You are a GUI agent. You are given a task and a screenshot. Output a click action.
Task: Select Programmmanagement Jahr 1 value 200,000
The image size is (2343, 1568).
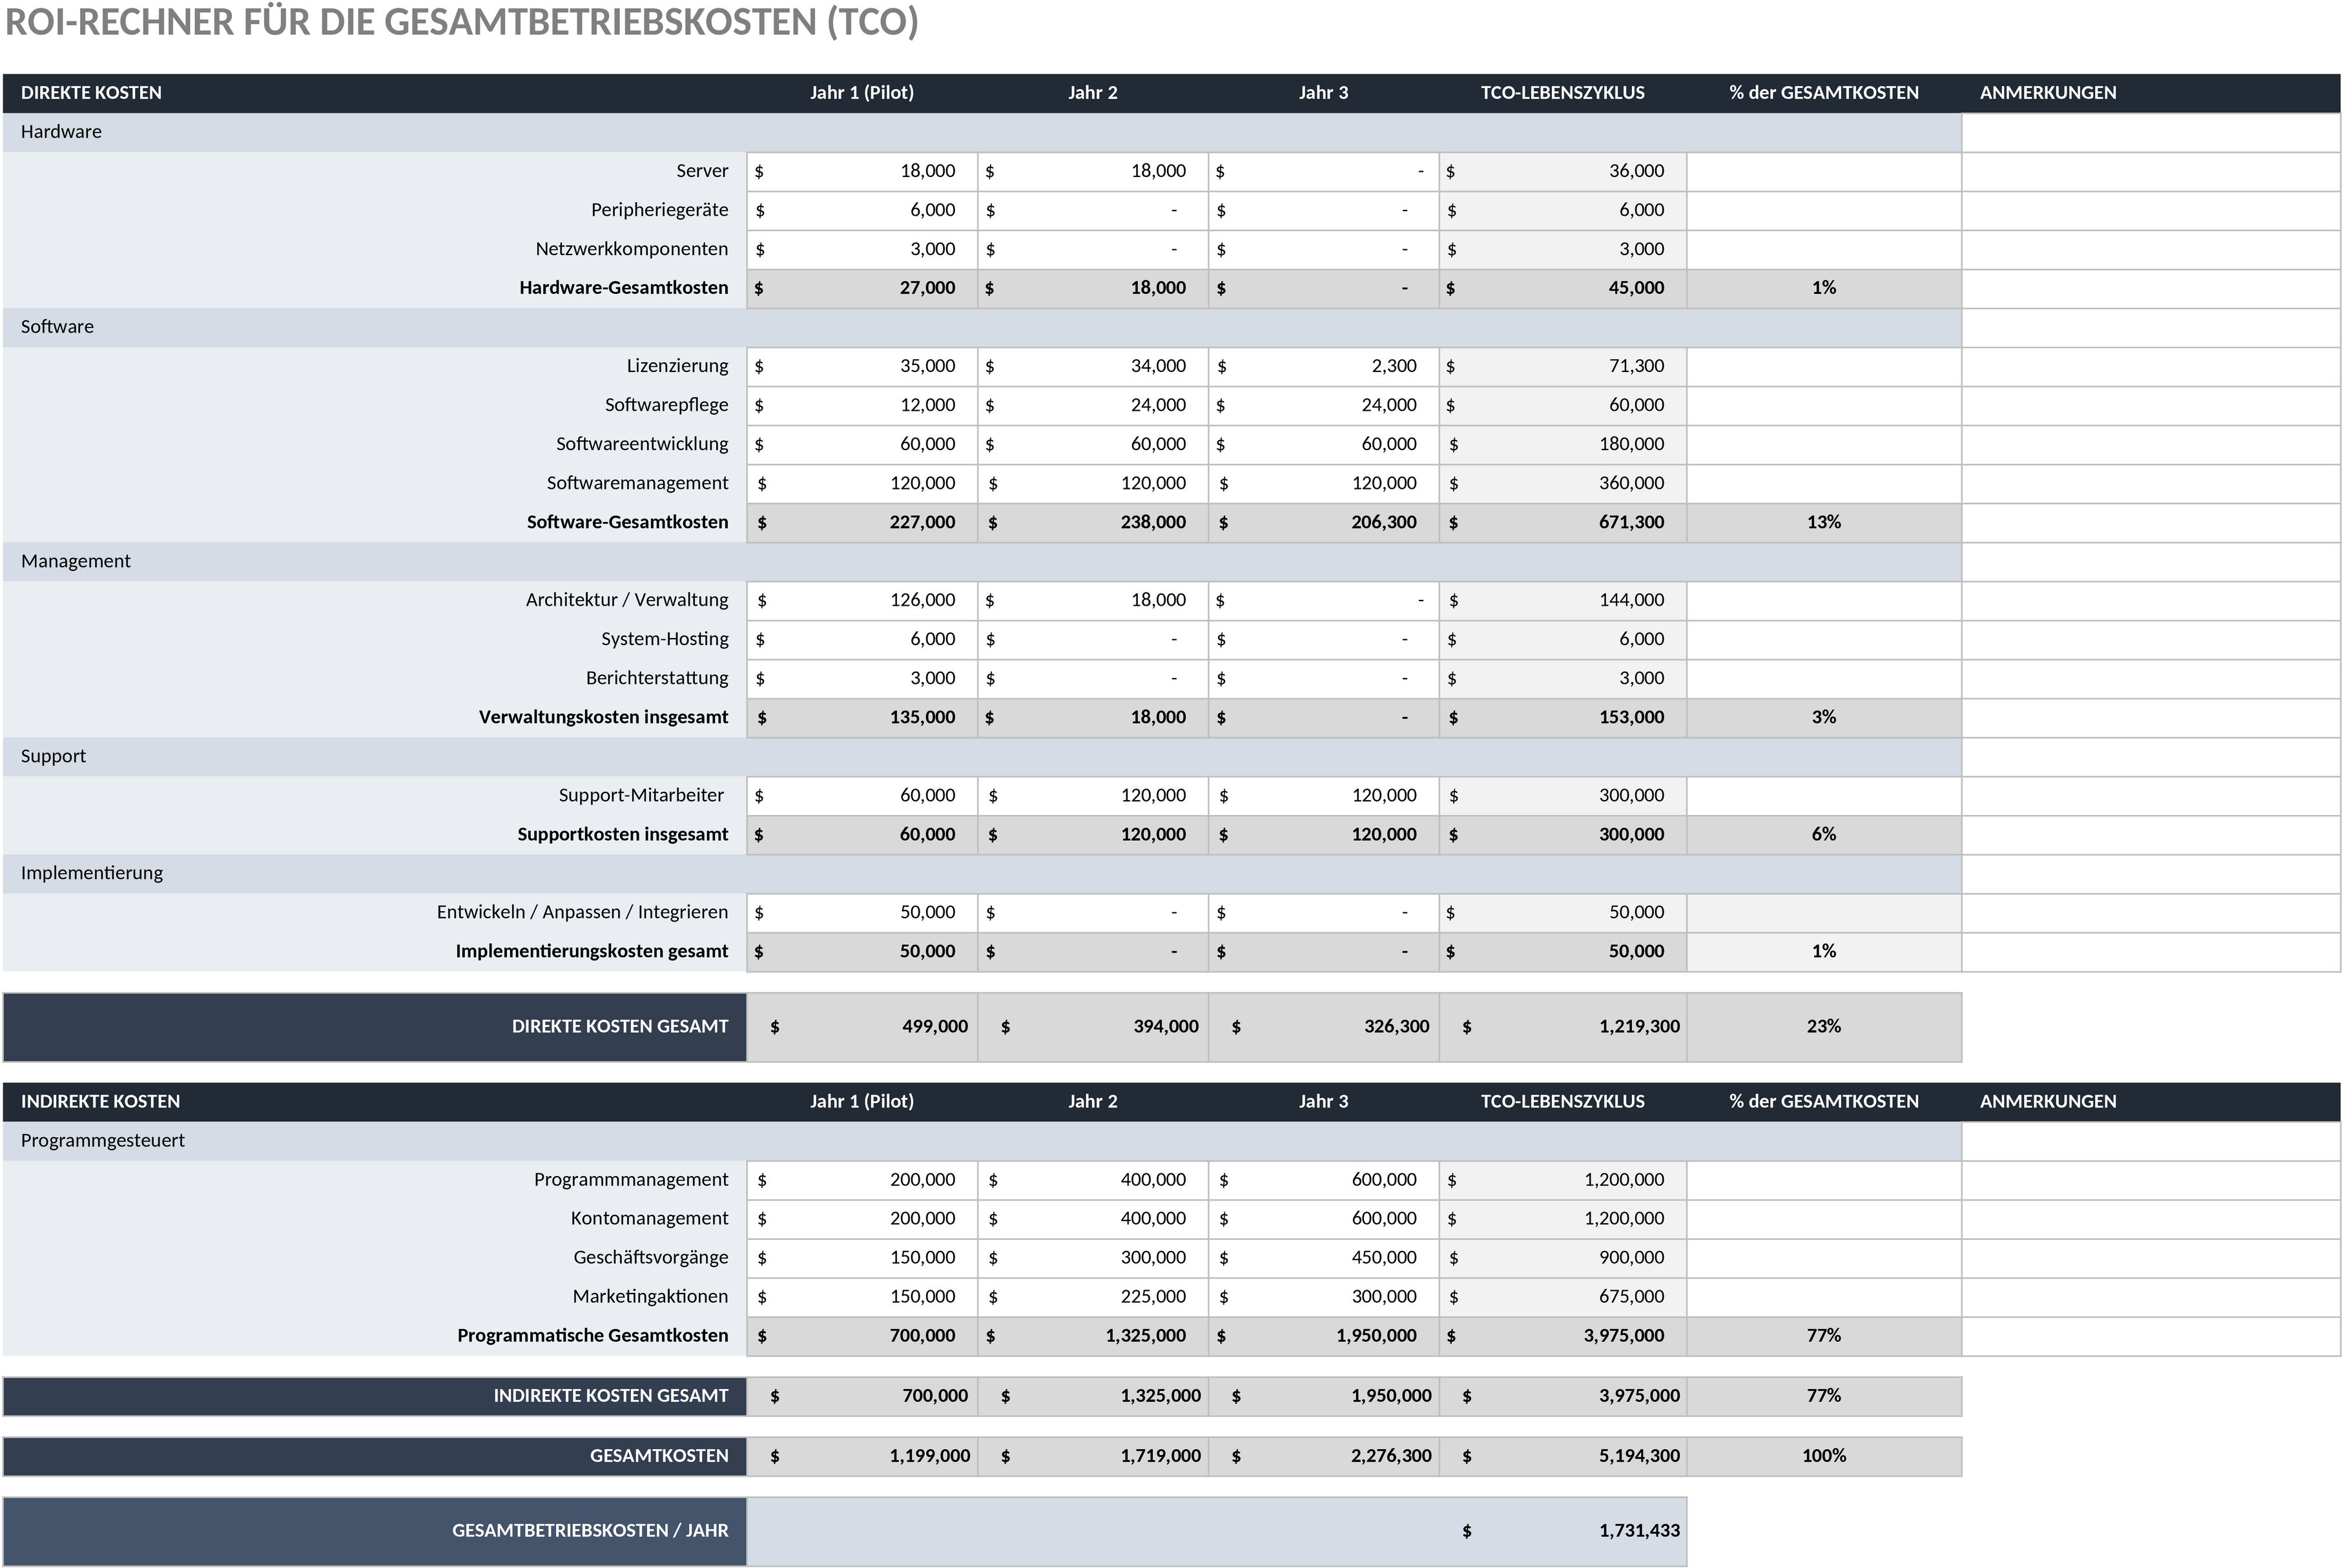[862, 1180]
